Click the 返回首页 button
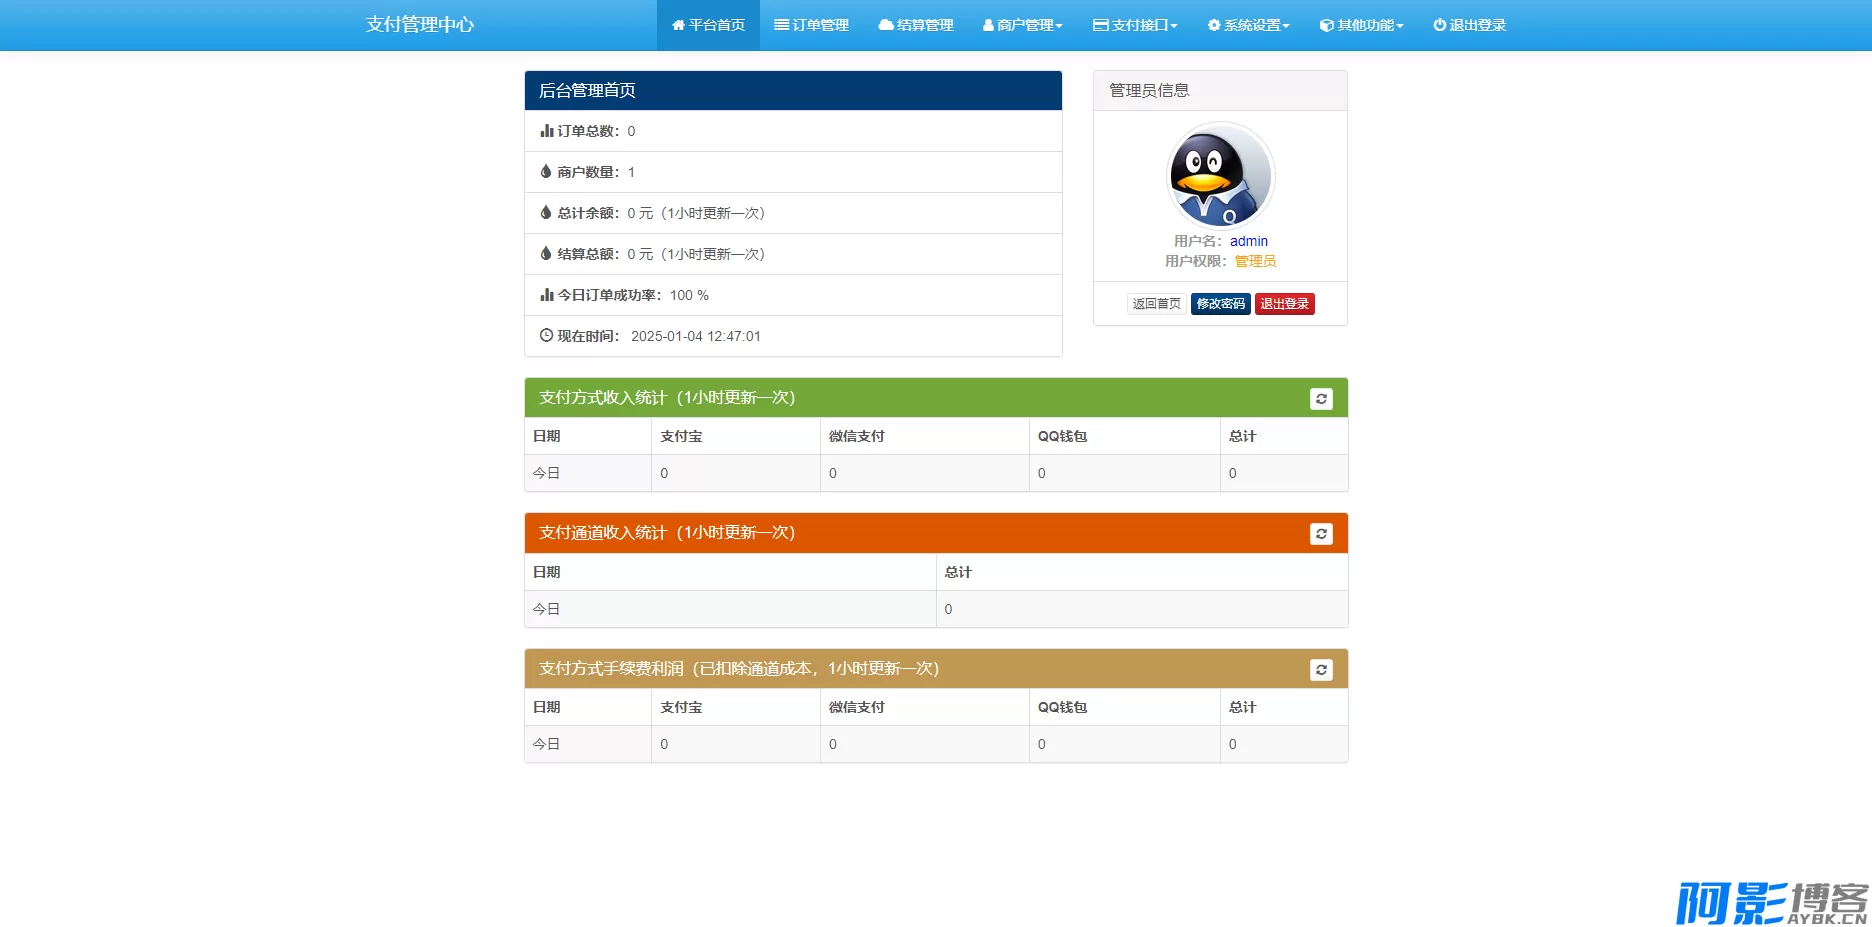 coord(1156,304)
